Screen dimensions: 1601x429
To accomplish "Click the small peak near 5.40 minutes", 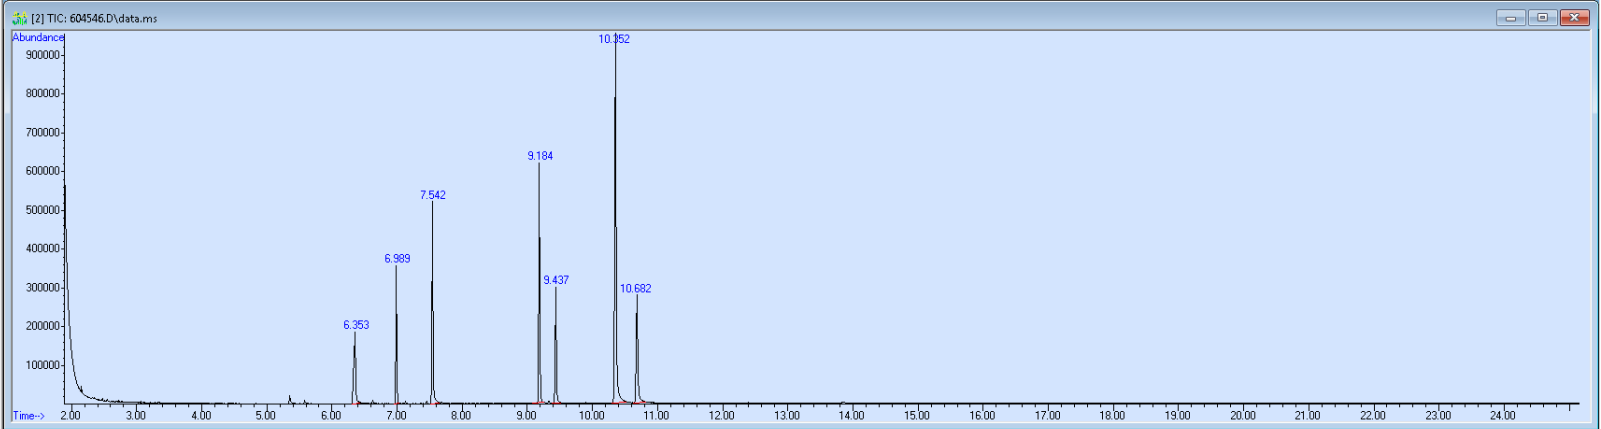I will (290, 399).
